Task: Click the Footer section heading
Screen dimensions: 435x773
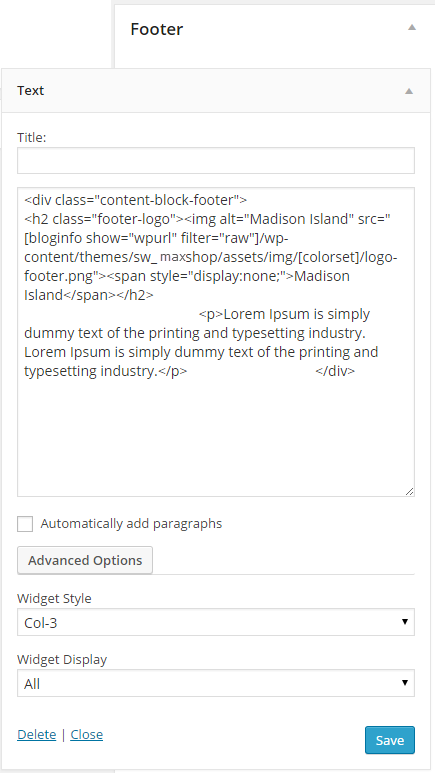Action: click(x=156, y=29)
